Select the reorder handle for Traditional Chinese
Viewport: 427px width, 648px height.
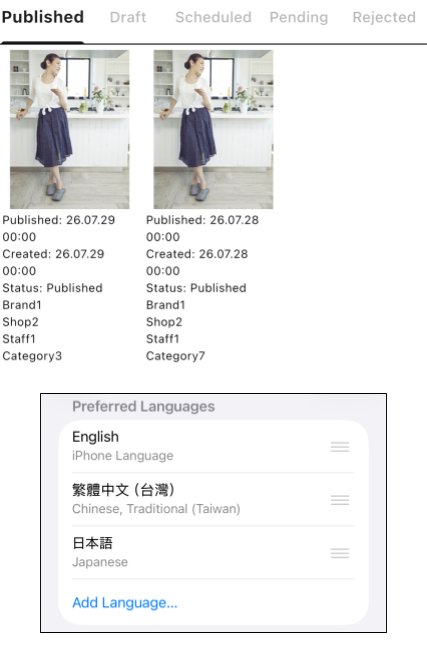(340, 500)
